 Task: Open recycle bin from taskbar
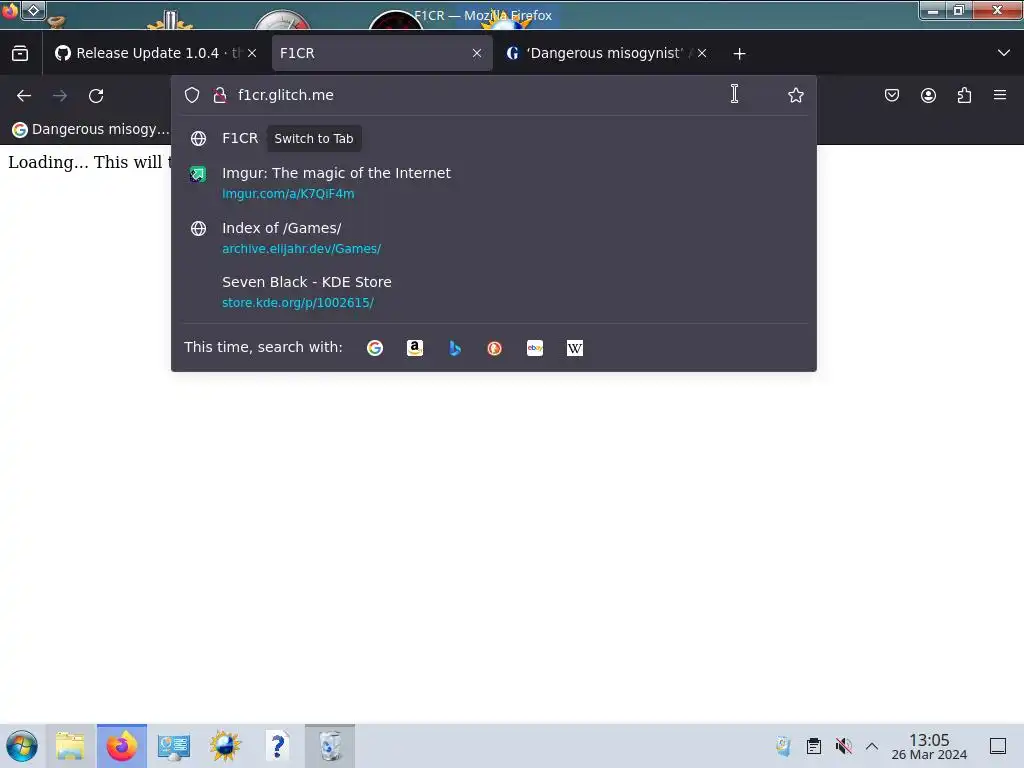point(330,746)
